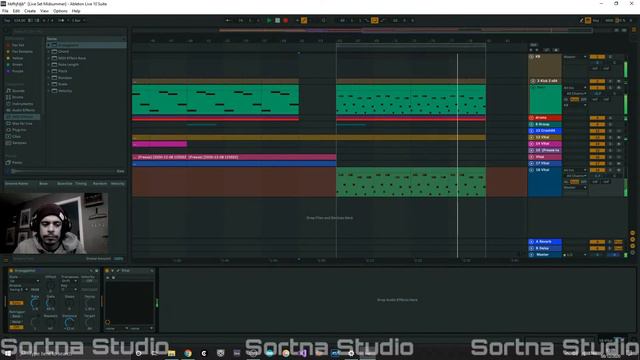Select Max for Live category in browser

coord(22,123)
